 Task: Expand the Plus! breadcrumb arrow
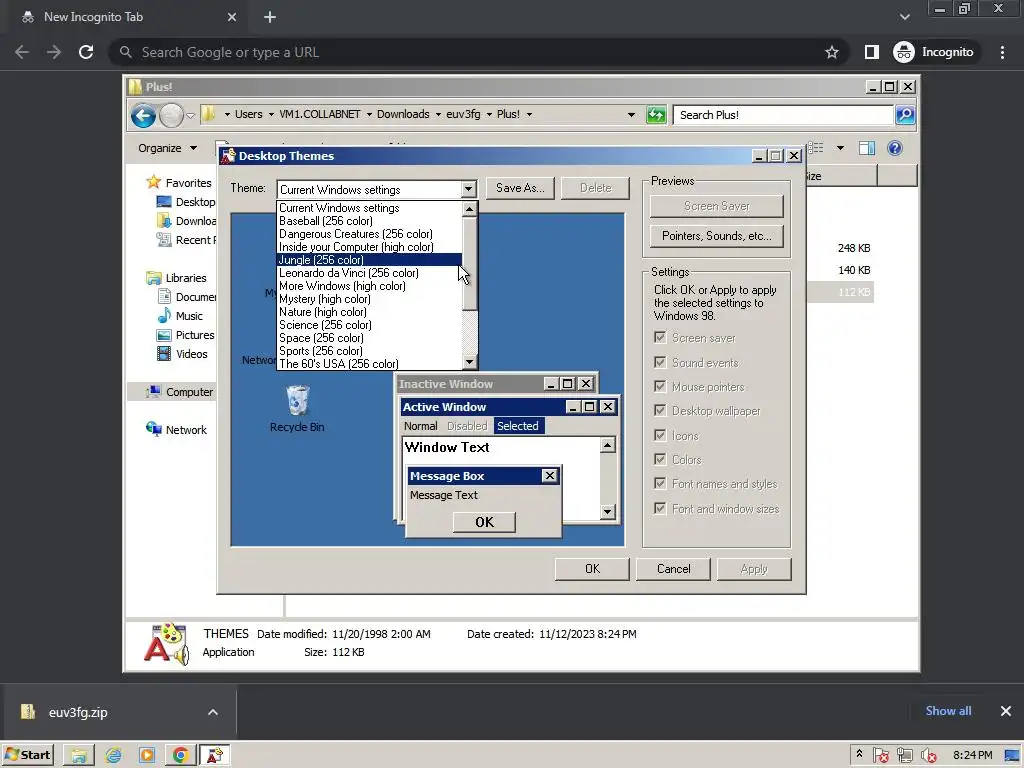(529, 114)
